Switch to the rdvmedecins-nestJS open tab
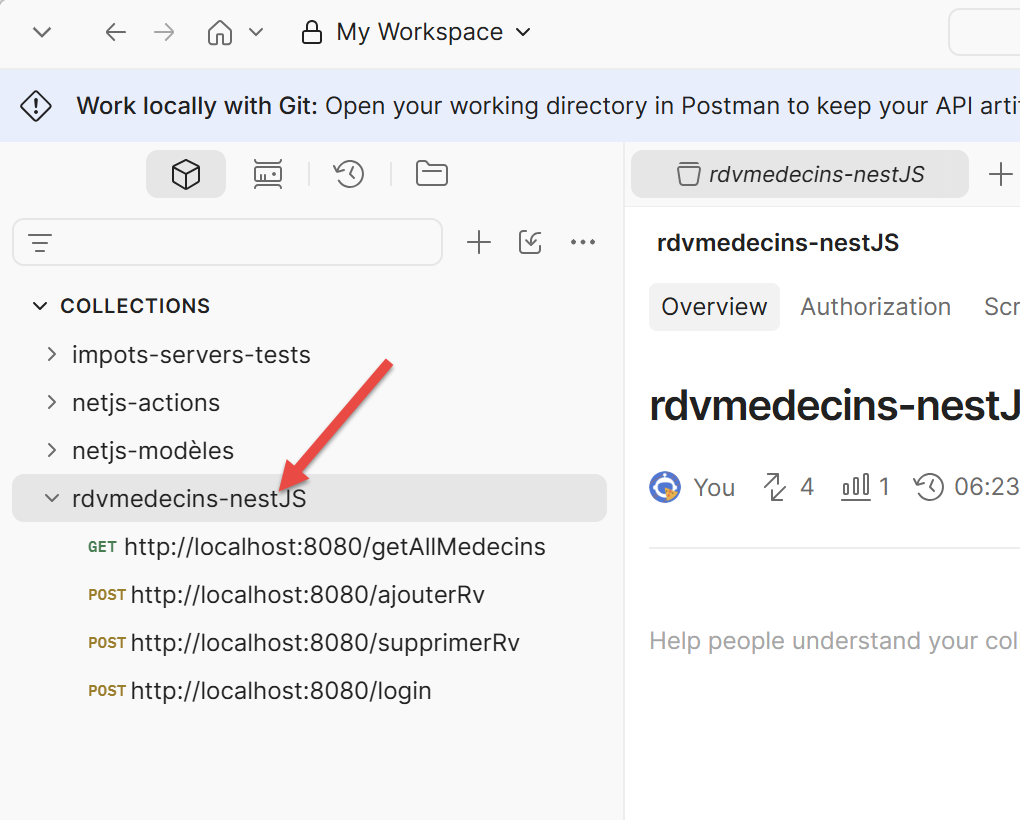Screen dimensions: 1020x820 [x=799, y=174]
